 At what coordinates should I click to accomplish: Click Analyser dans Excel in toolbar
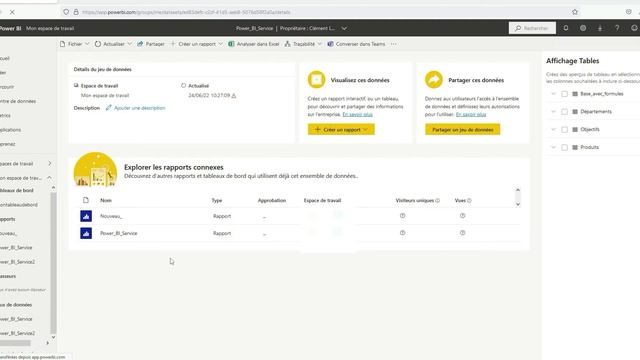[253, 44]
